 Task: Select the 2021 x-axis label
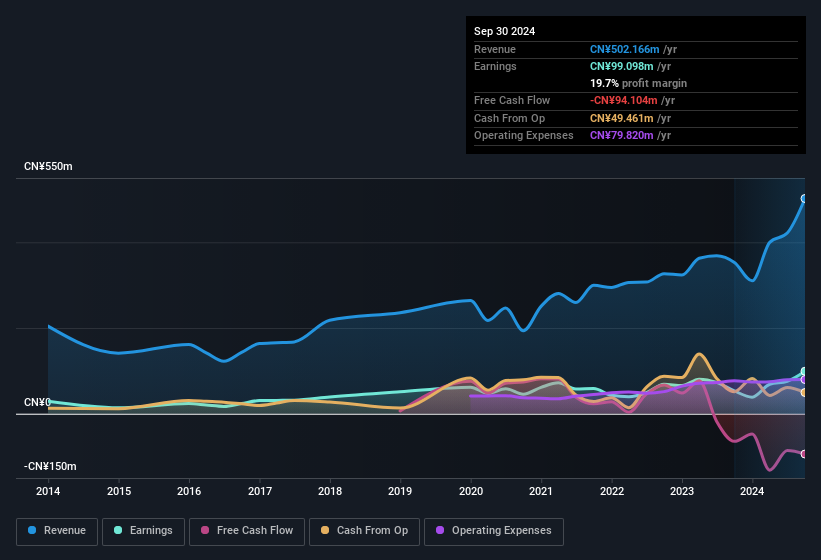(541, 491)
